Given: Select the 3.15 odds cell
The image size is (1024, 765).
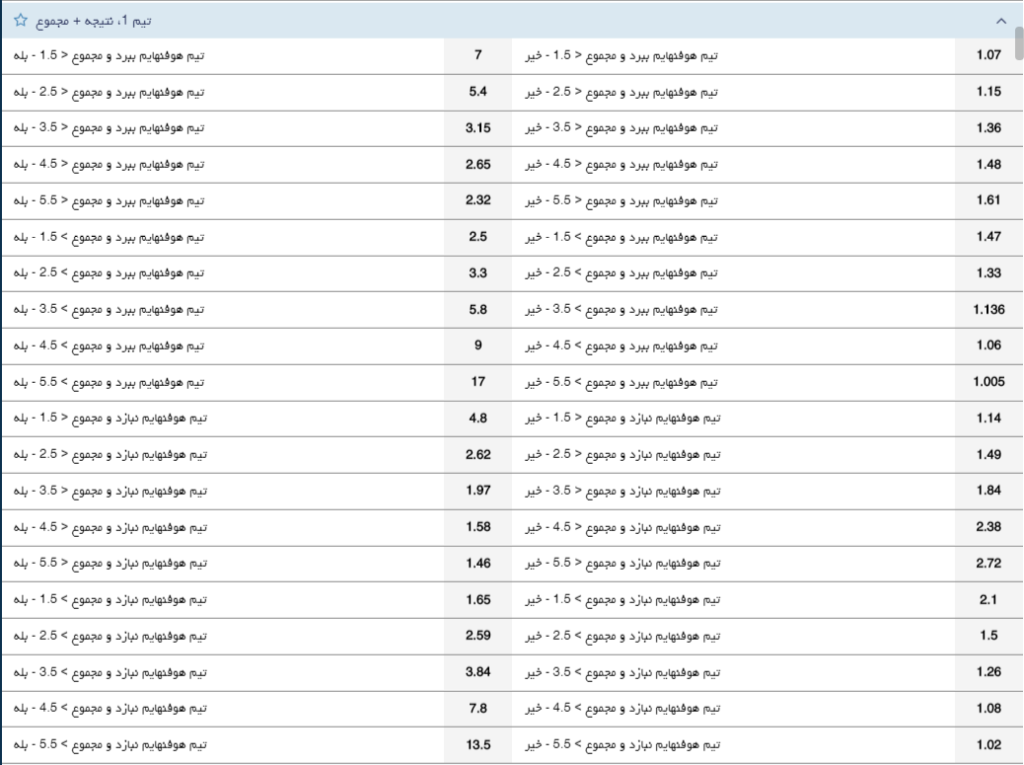Looking at the screenshot, I should tap(477, 128).
